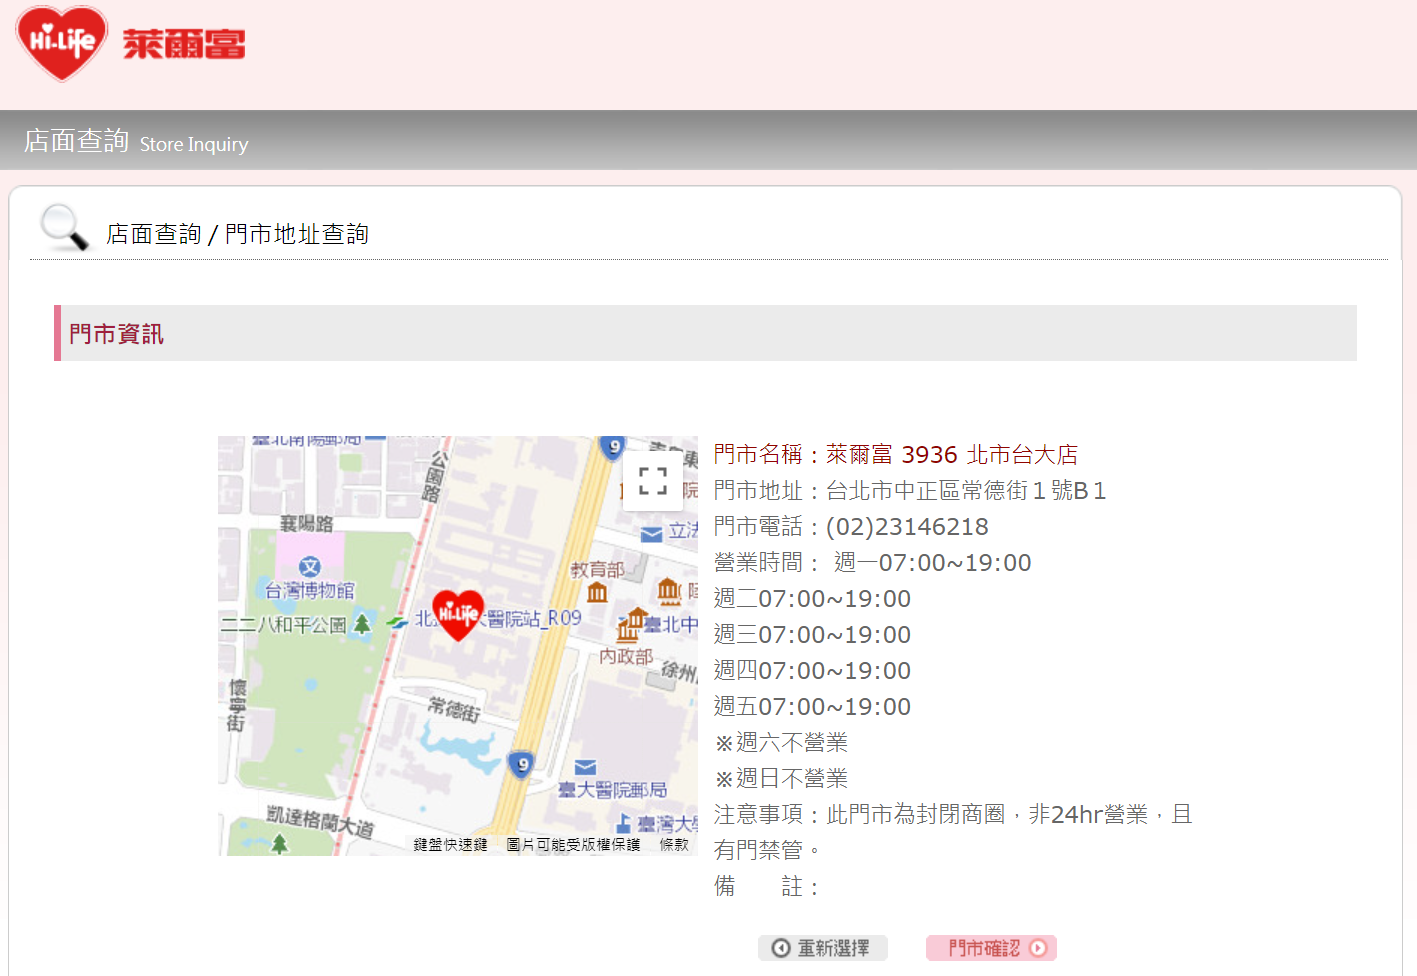
Task: Click the route 9 shield at map top
Action: pos(613,447)
